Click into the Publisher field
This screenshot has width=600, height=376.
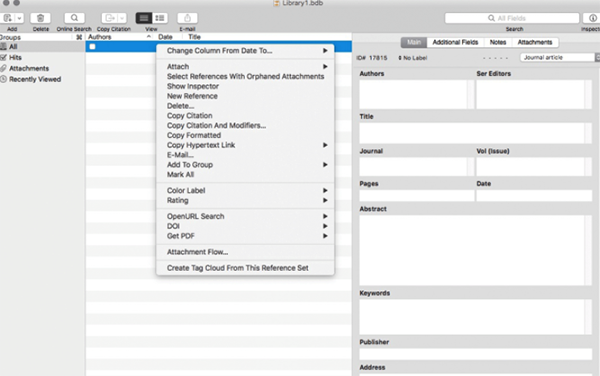coord(475,354)
